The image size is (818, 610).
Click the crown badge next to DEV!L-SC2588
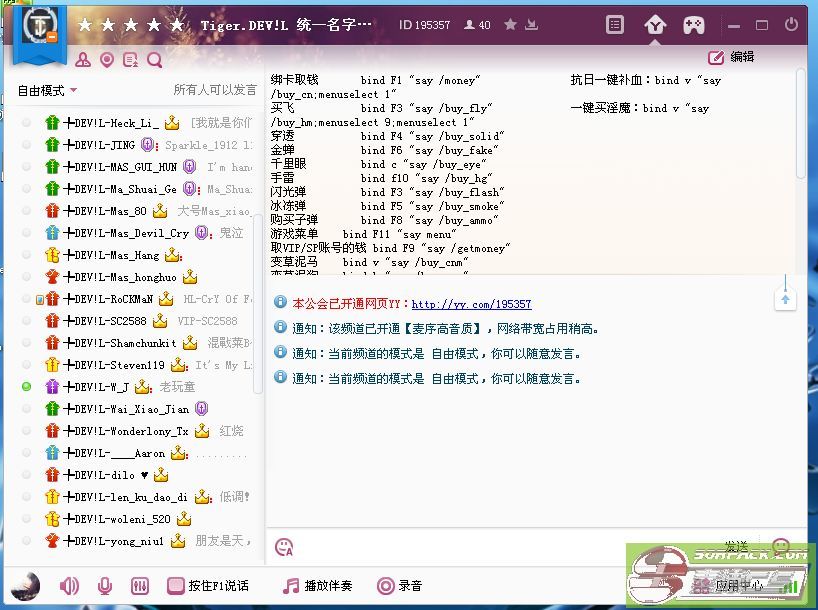coord(160,321)
